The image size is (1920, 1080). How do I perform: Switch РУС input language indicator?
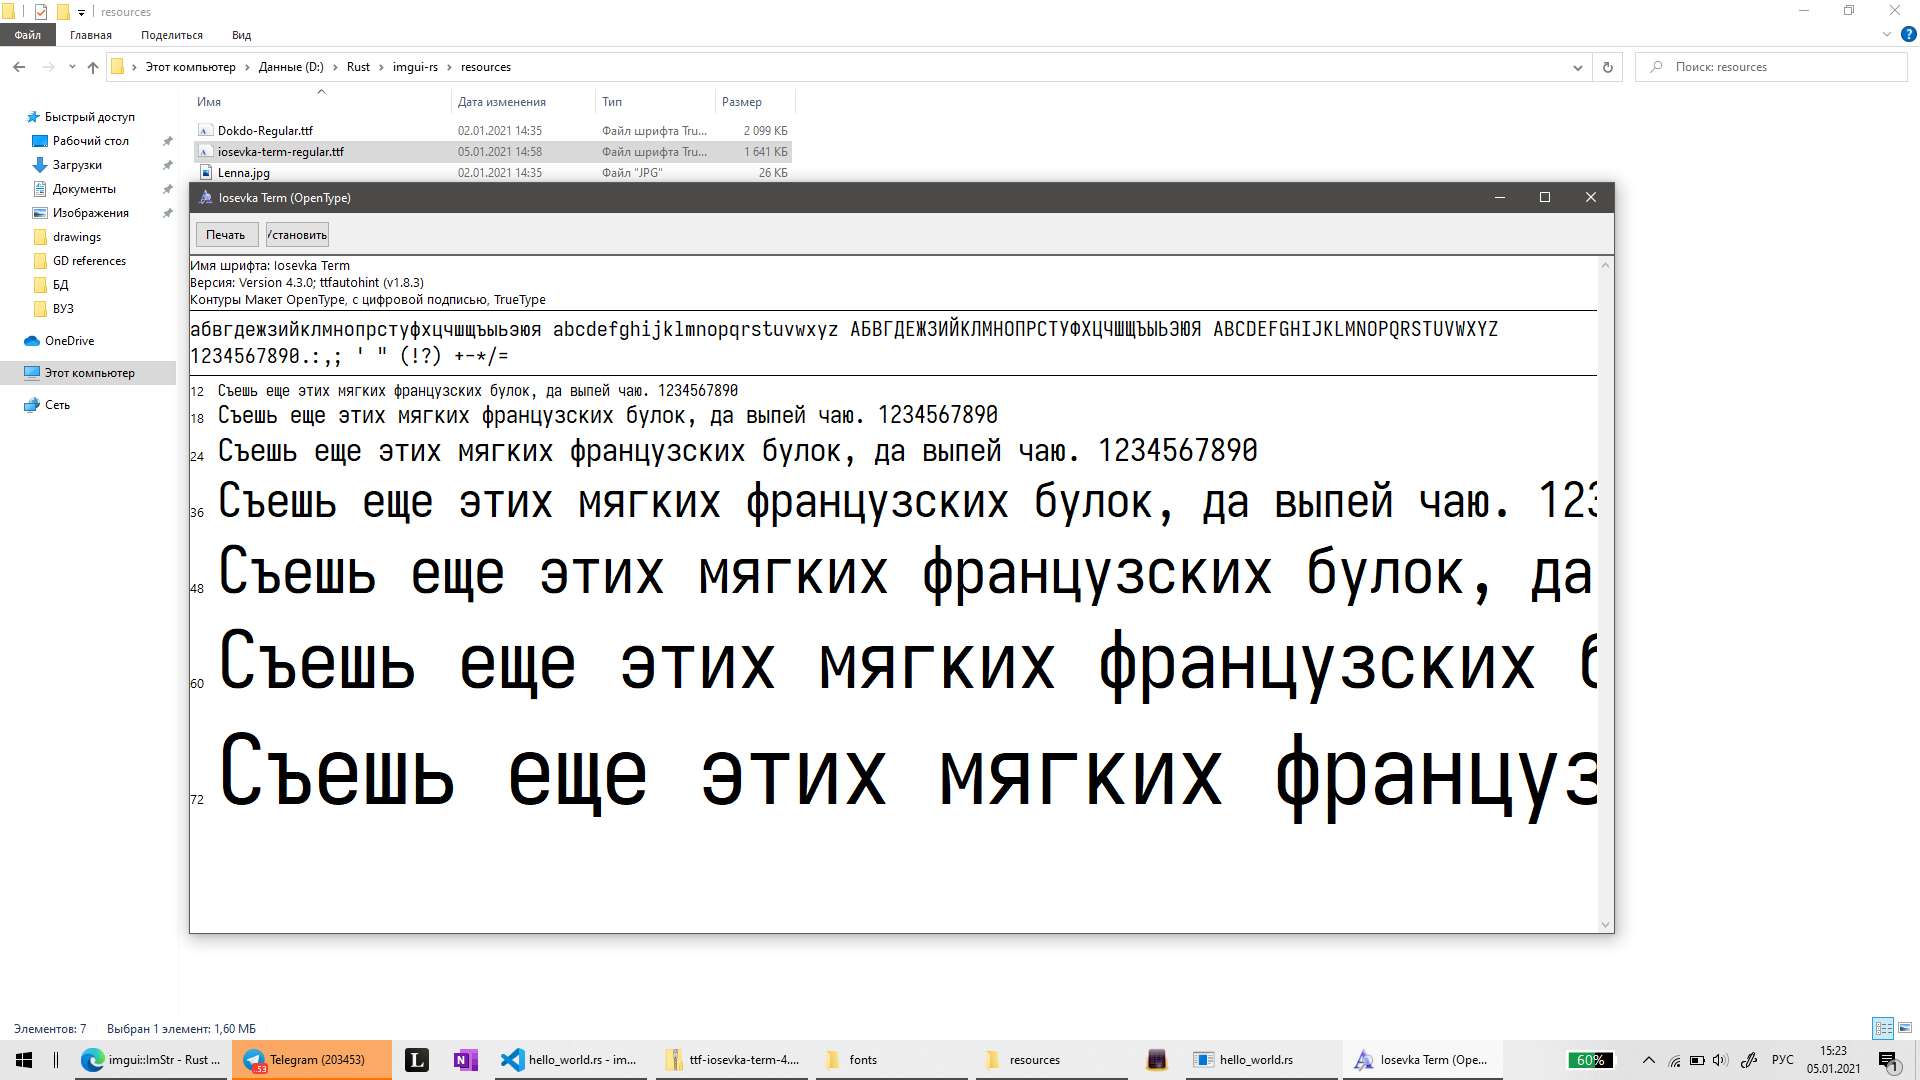tap(1783, 1060)
